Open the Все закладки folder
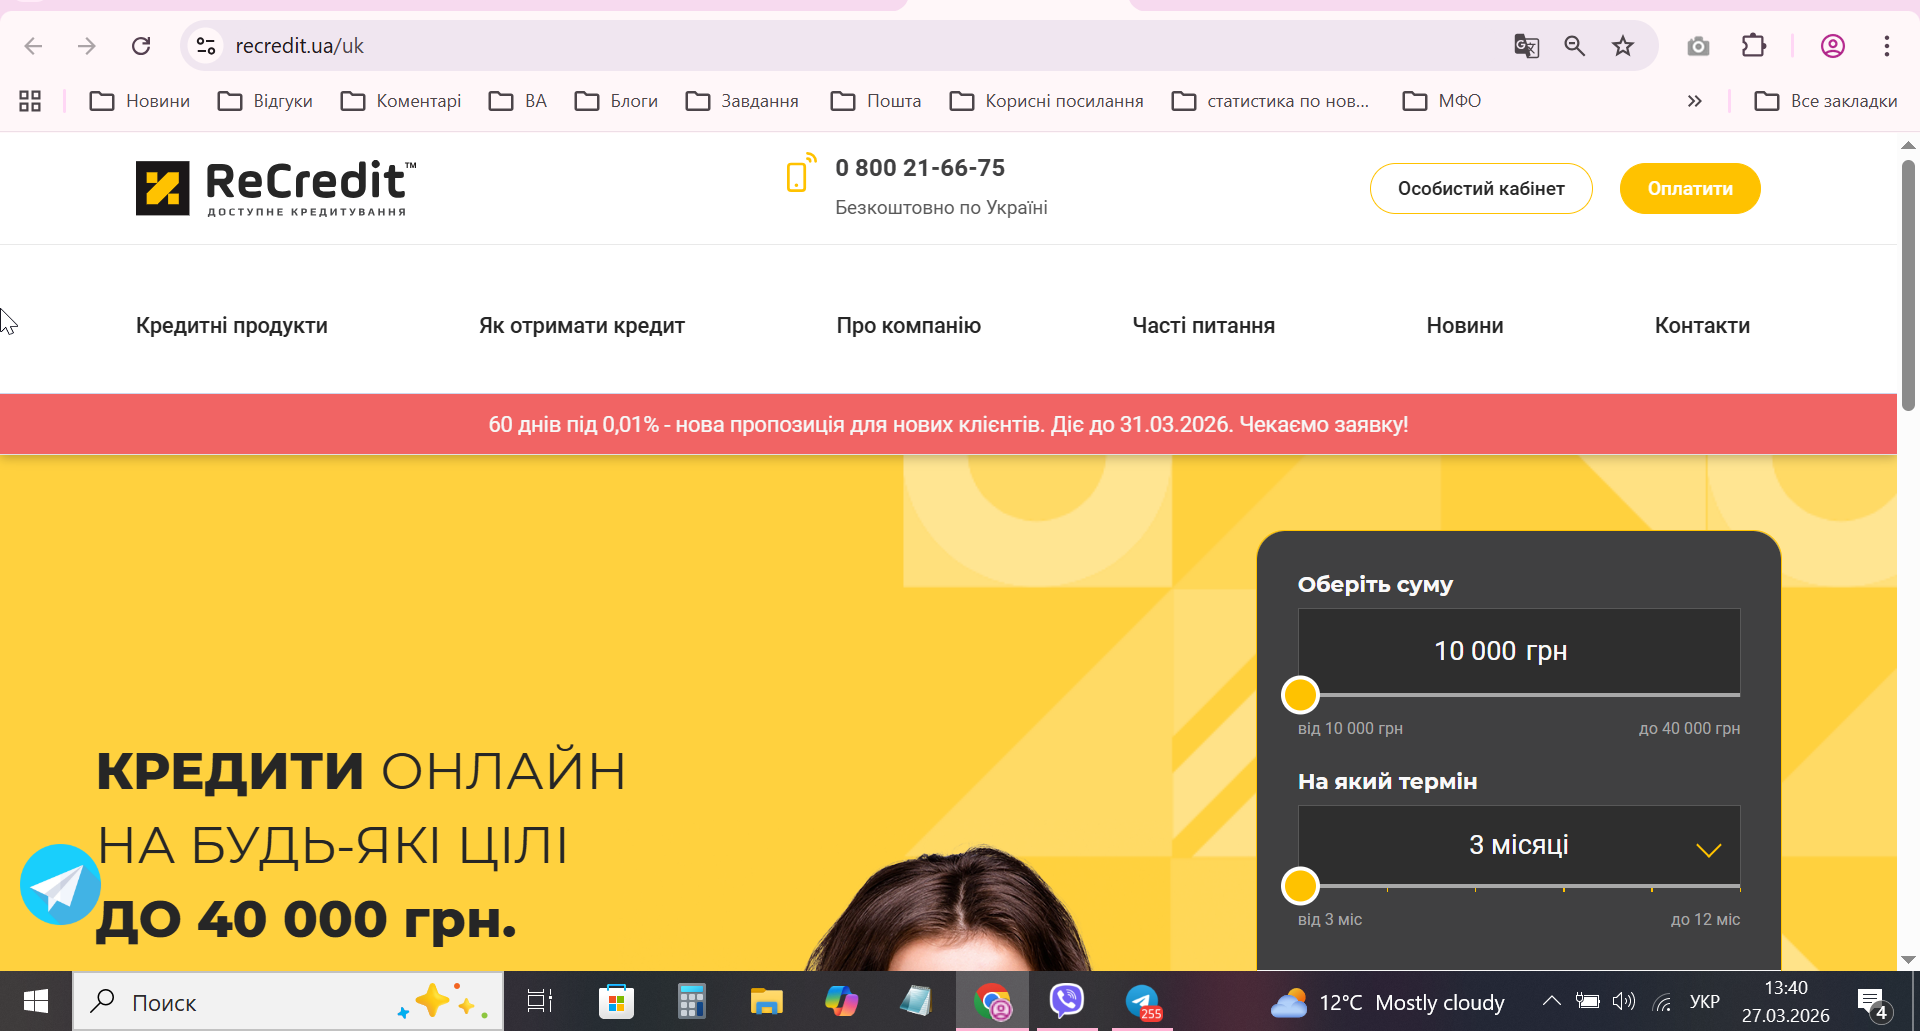The height and width of the screenshot is (1031, 1920). (x=1826, y=101)
